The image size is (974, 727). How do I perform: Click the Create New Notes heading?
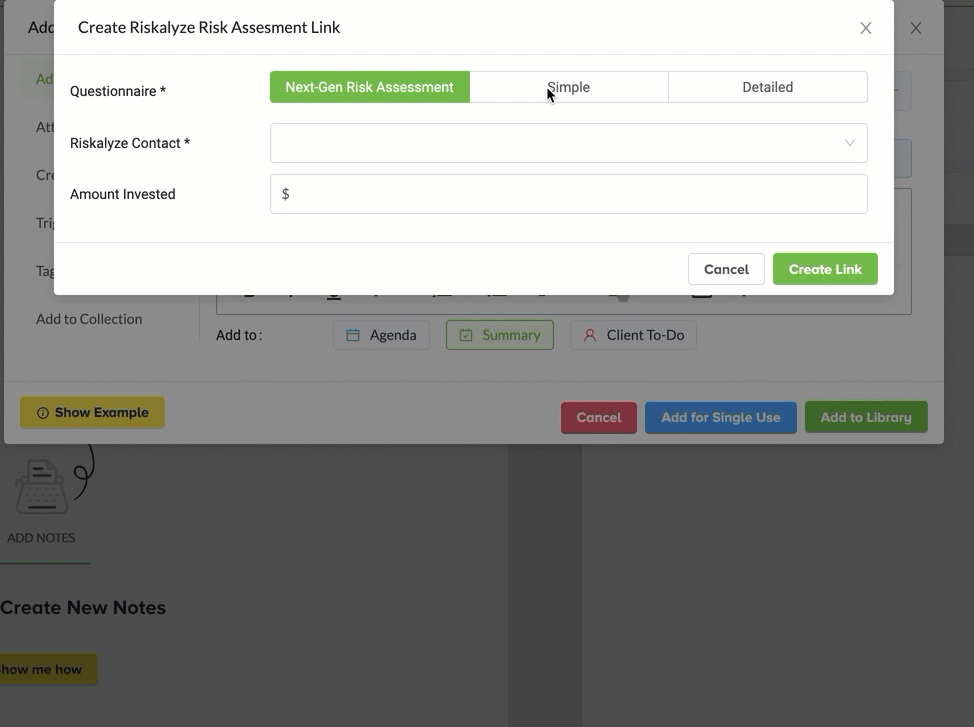[x=83, y=607]
